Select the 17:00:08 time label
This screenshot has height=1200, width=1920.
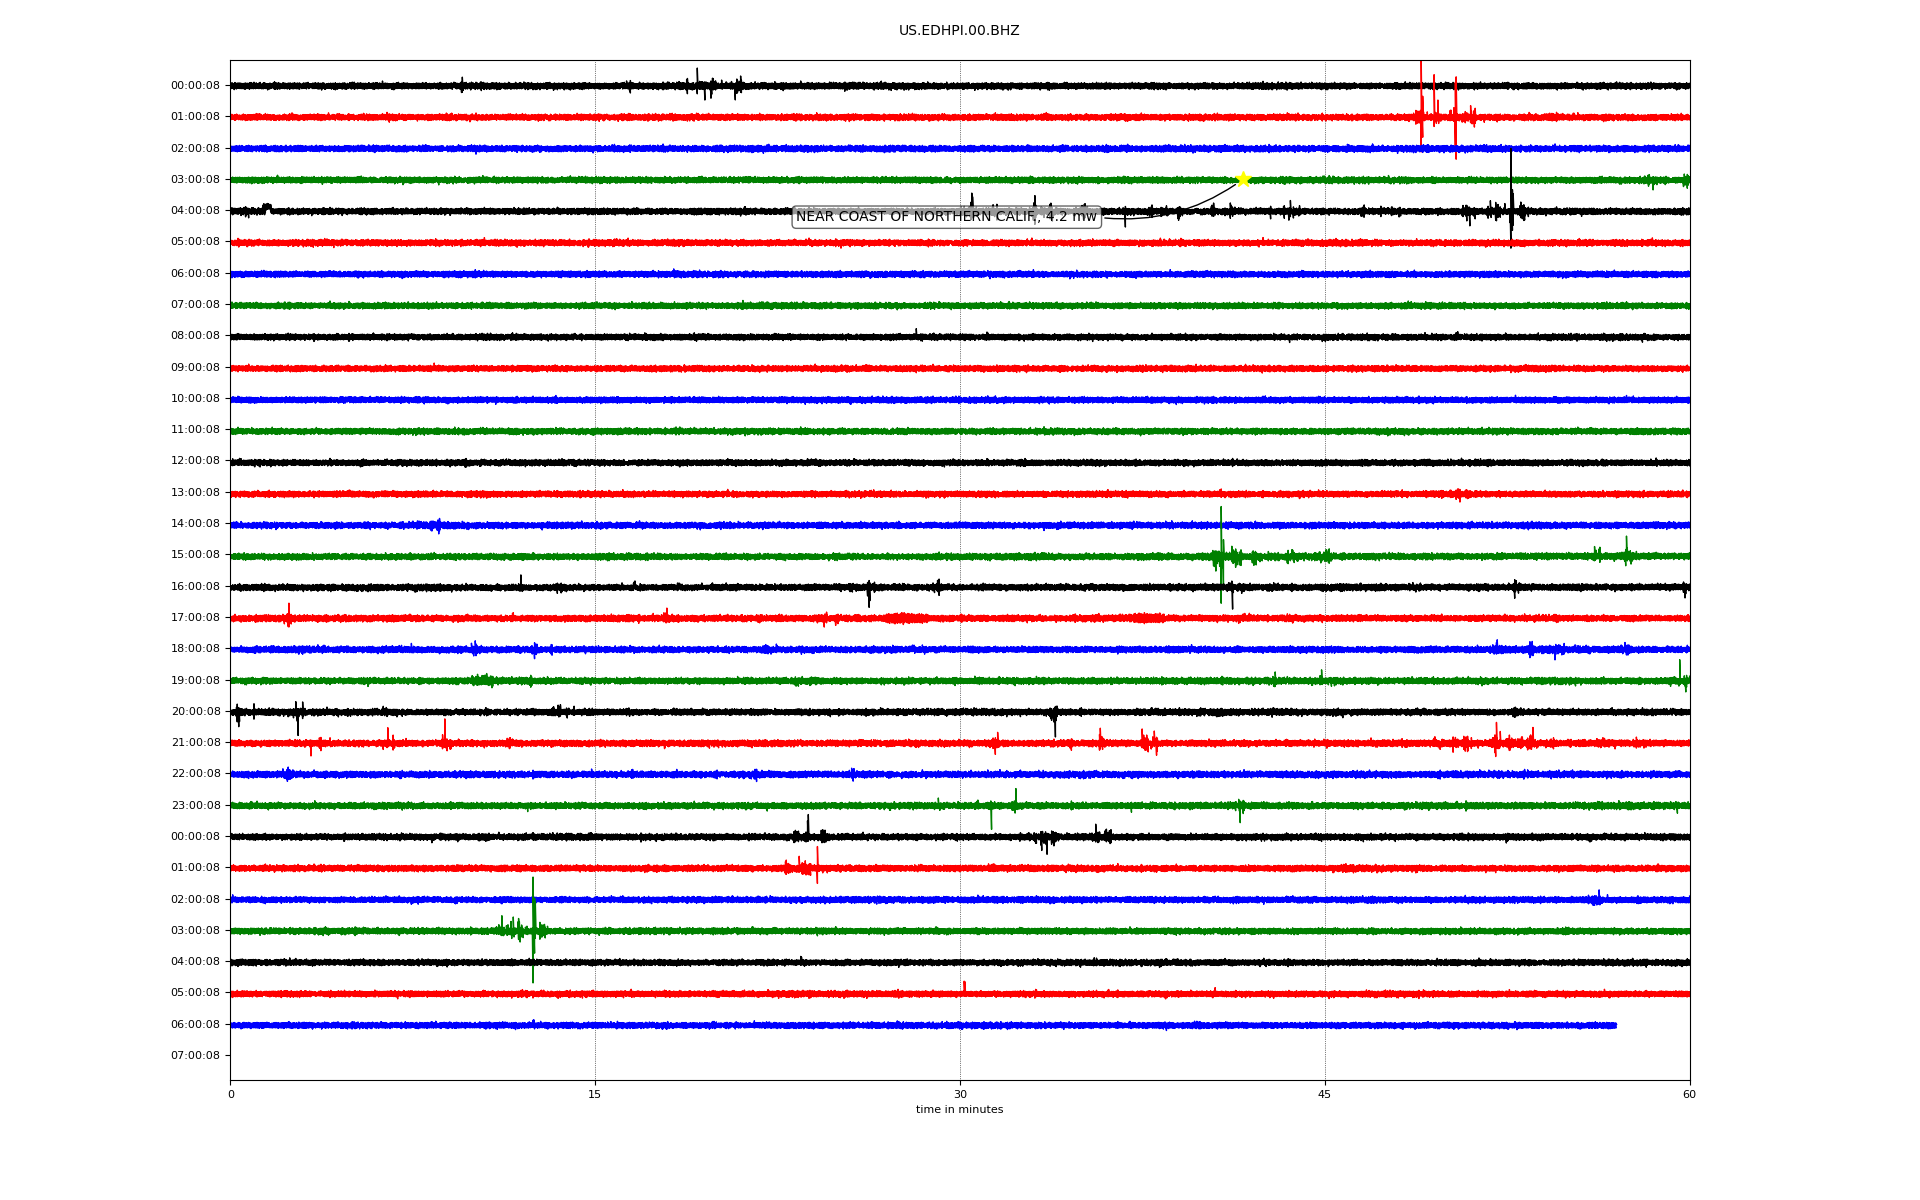195,618
